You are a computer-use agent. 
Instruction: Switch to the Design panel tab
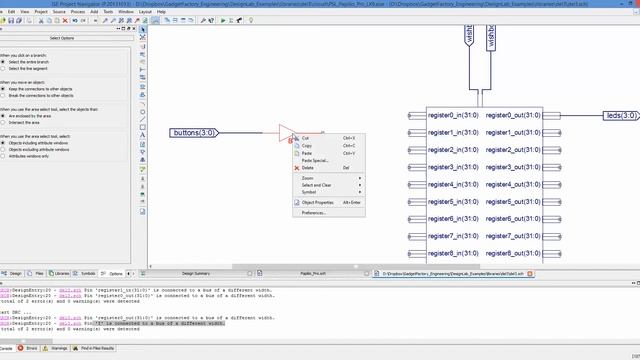[12, 273]
